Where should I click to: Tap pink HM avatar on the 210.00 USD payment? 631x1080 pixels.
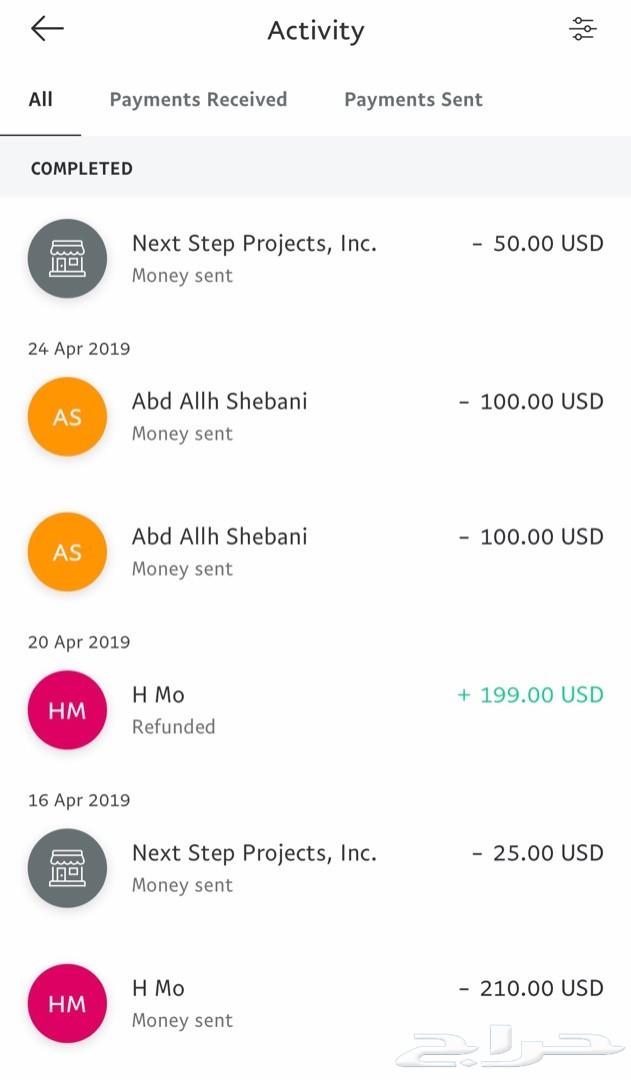[x=68, y=1004]
